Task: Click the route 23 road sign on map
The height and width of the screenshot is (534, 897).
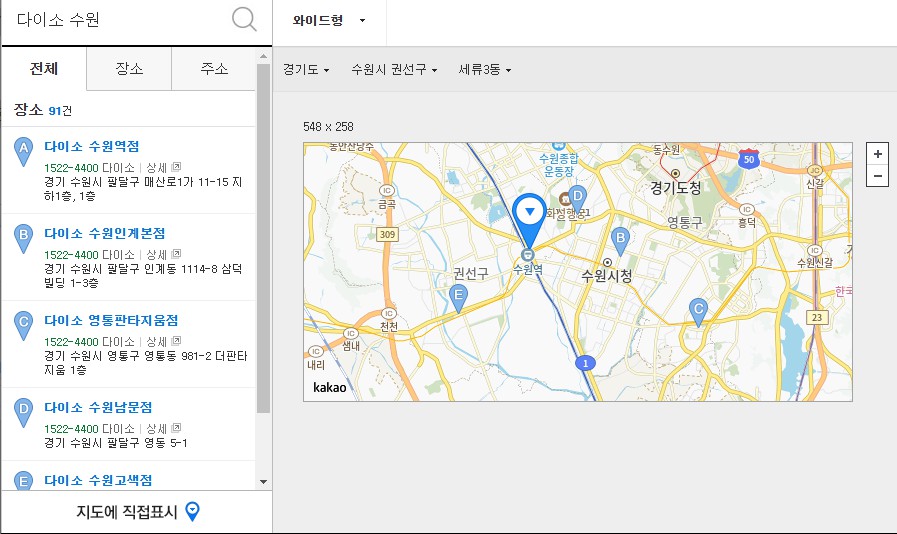Action: [817, 317]
